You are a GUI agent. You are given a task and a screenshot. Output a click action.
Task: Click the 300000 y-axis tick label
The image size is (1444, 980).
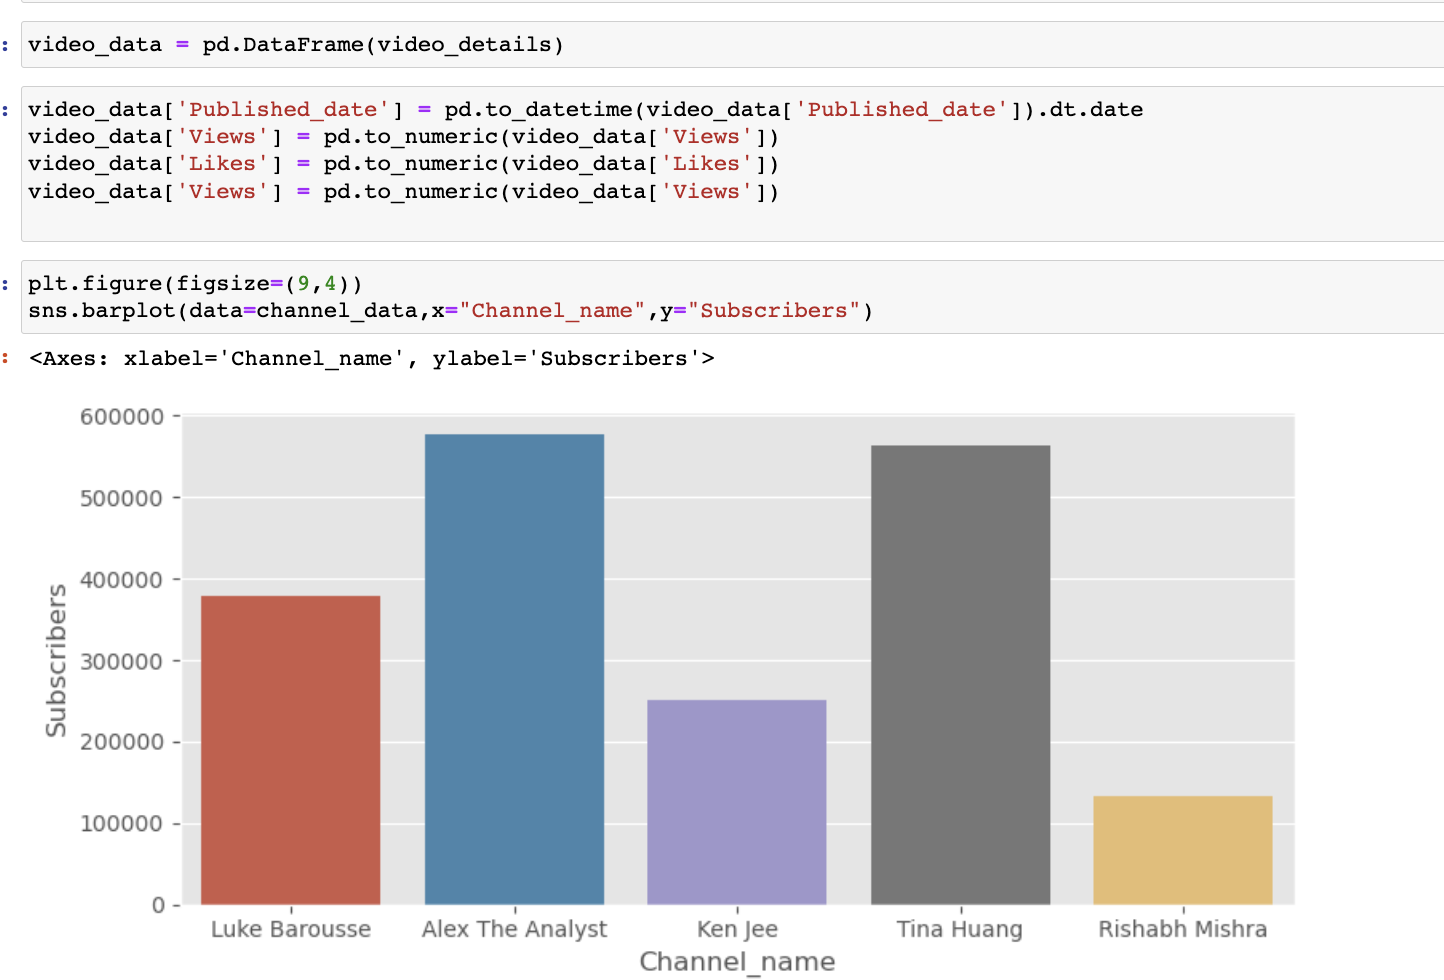(122, 662)
